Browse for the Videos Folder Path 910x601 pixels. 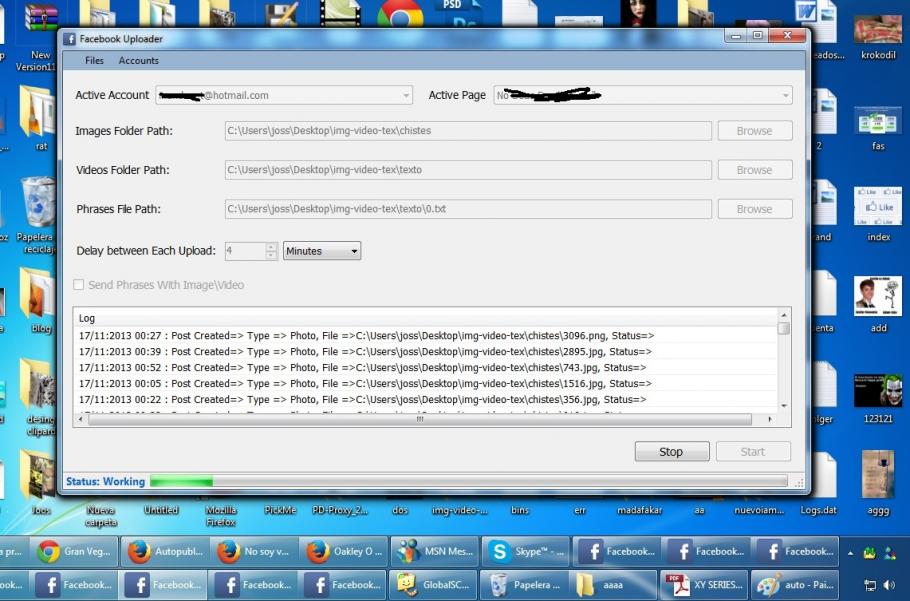(x=754, y=170)
